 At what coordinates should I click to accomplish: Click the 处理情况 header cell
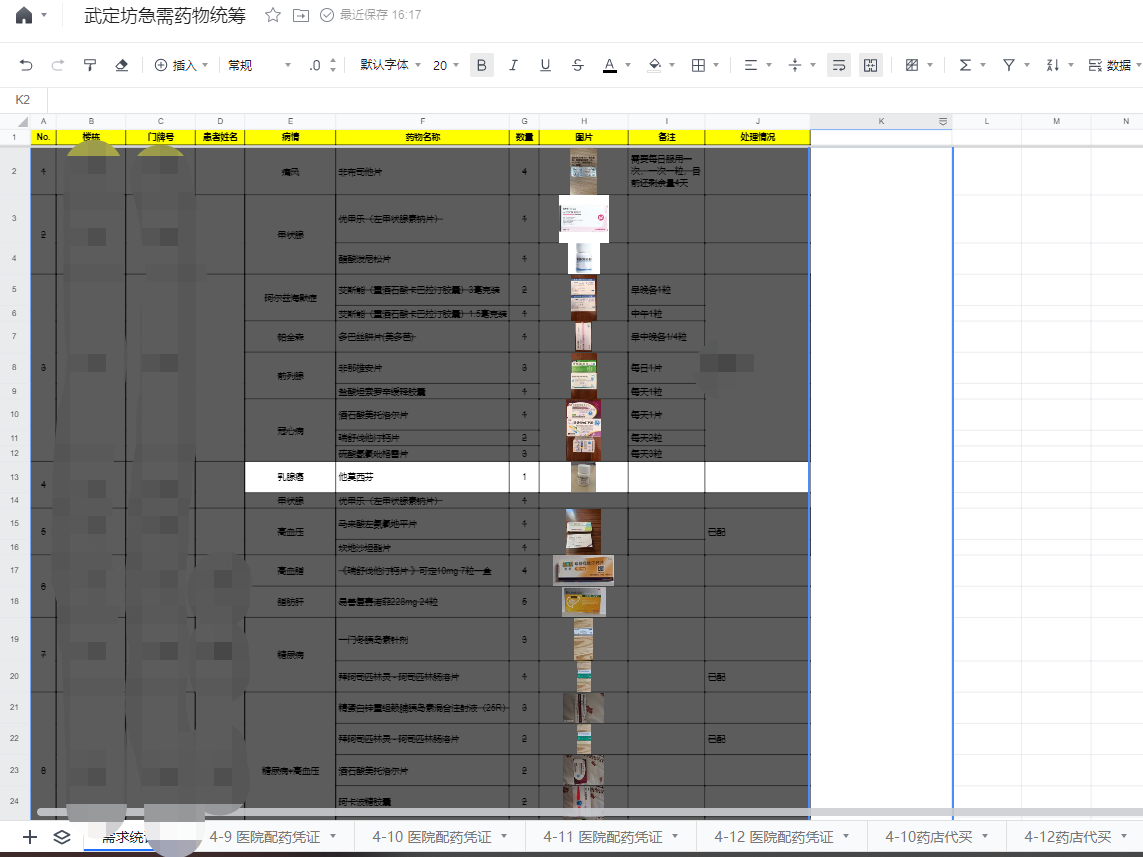757,137
